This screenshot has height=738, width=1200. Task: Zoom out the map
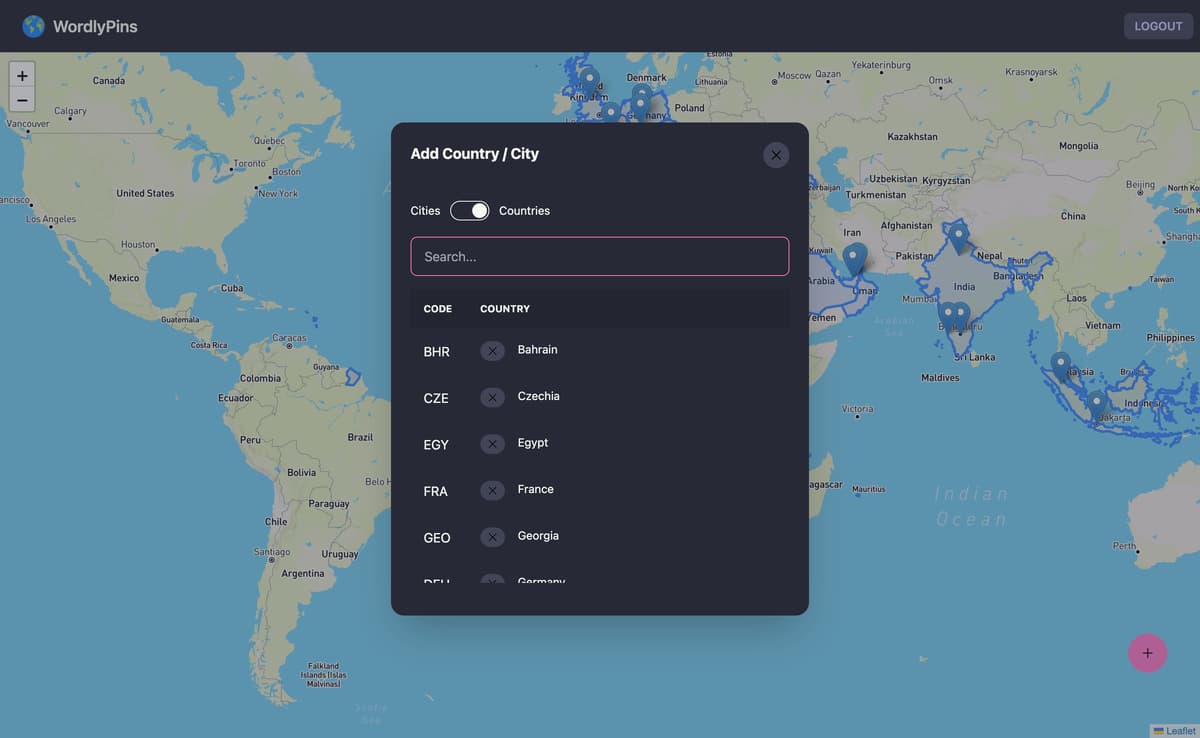point(22,99)
